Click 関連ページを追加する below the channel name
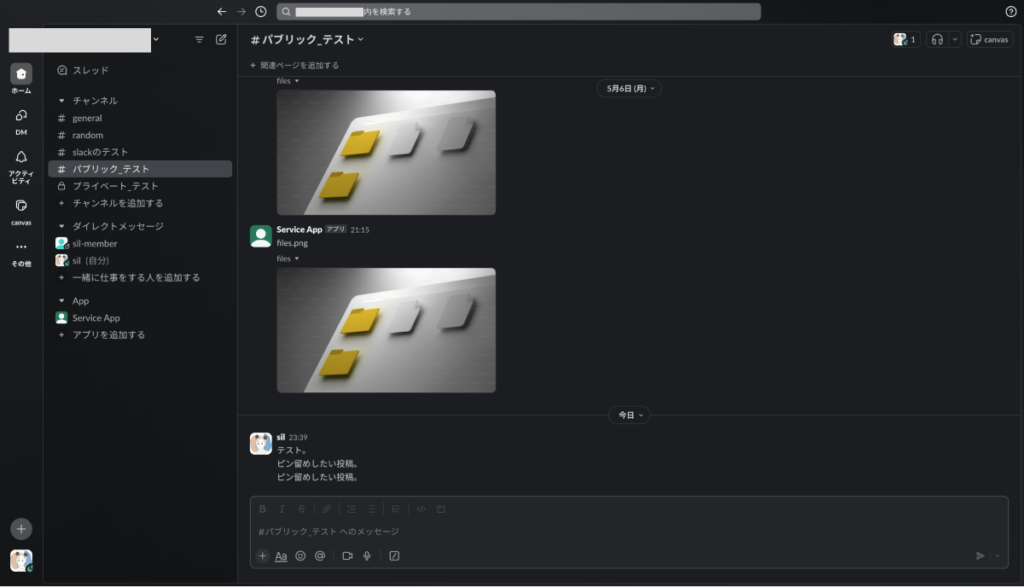The width and height of the screenshot is (1024, 587). click(x=295, y=65)
